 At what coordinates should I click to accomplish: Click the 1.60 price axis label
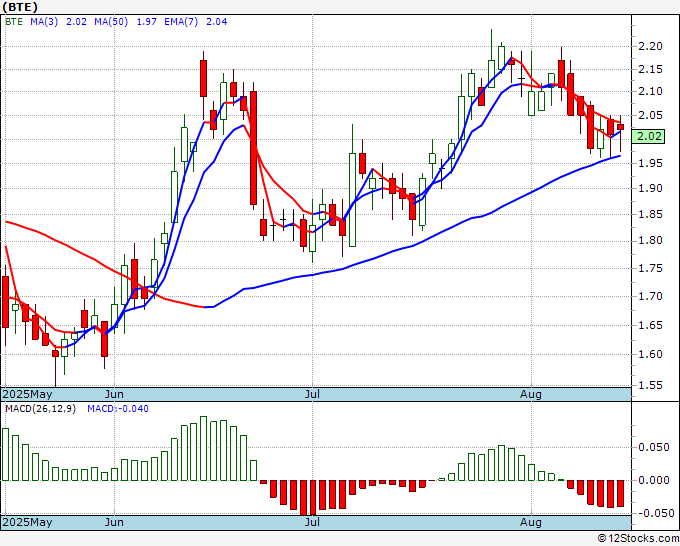point(650,354)
